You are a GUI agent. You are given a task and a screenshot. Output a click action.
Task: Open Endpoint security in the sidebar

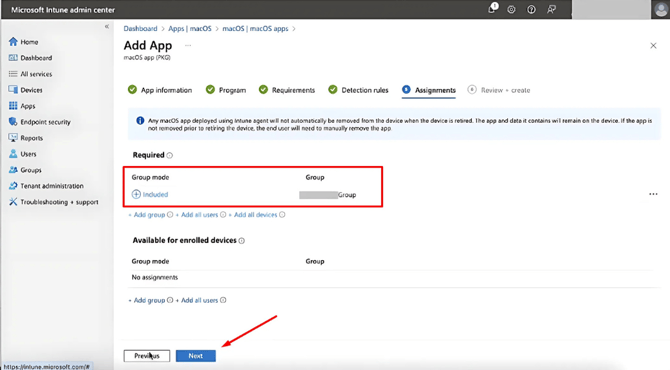click(45, 122)
